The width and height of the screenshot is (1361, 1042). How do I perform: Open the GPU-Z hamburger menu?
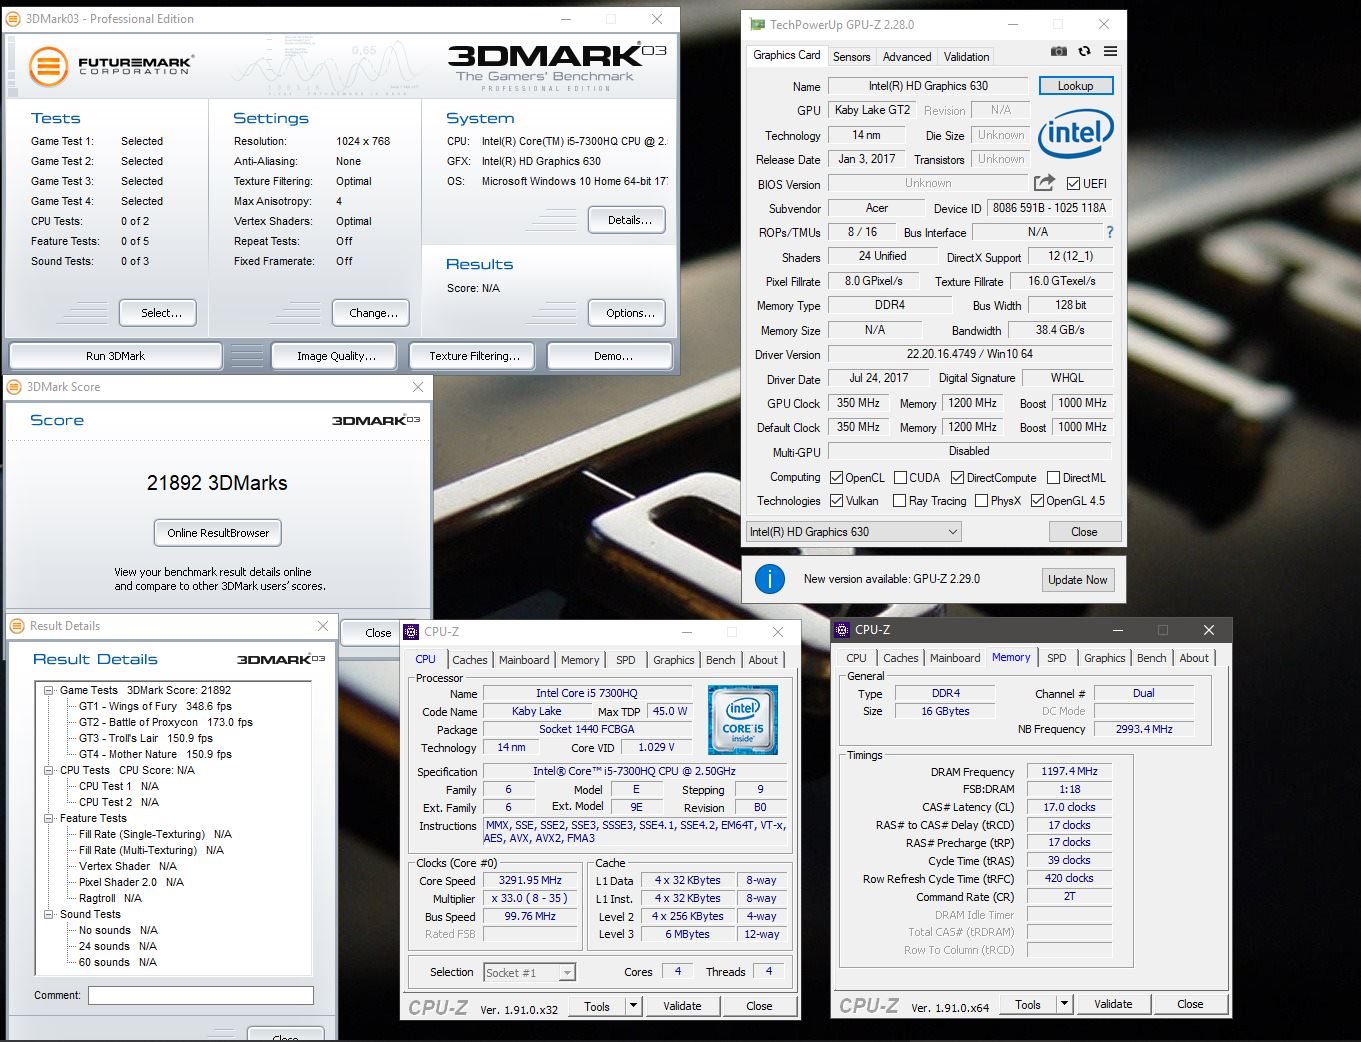coord(1110,51)
